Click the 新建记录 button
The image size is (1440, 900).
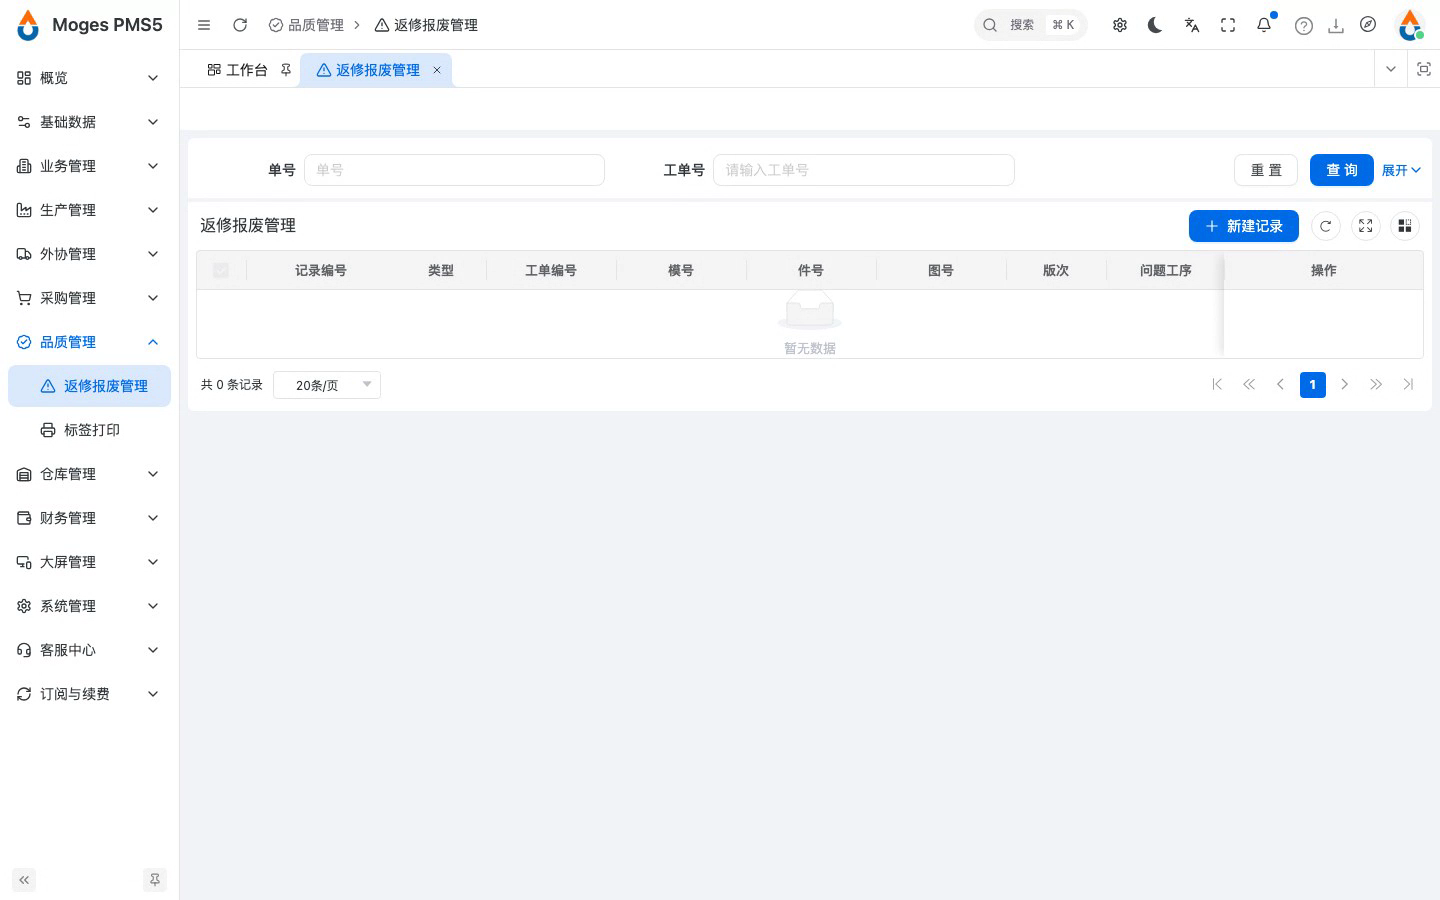(1244, 226)
